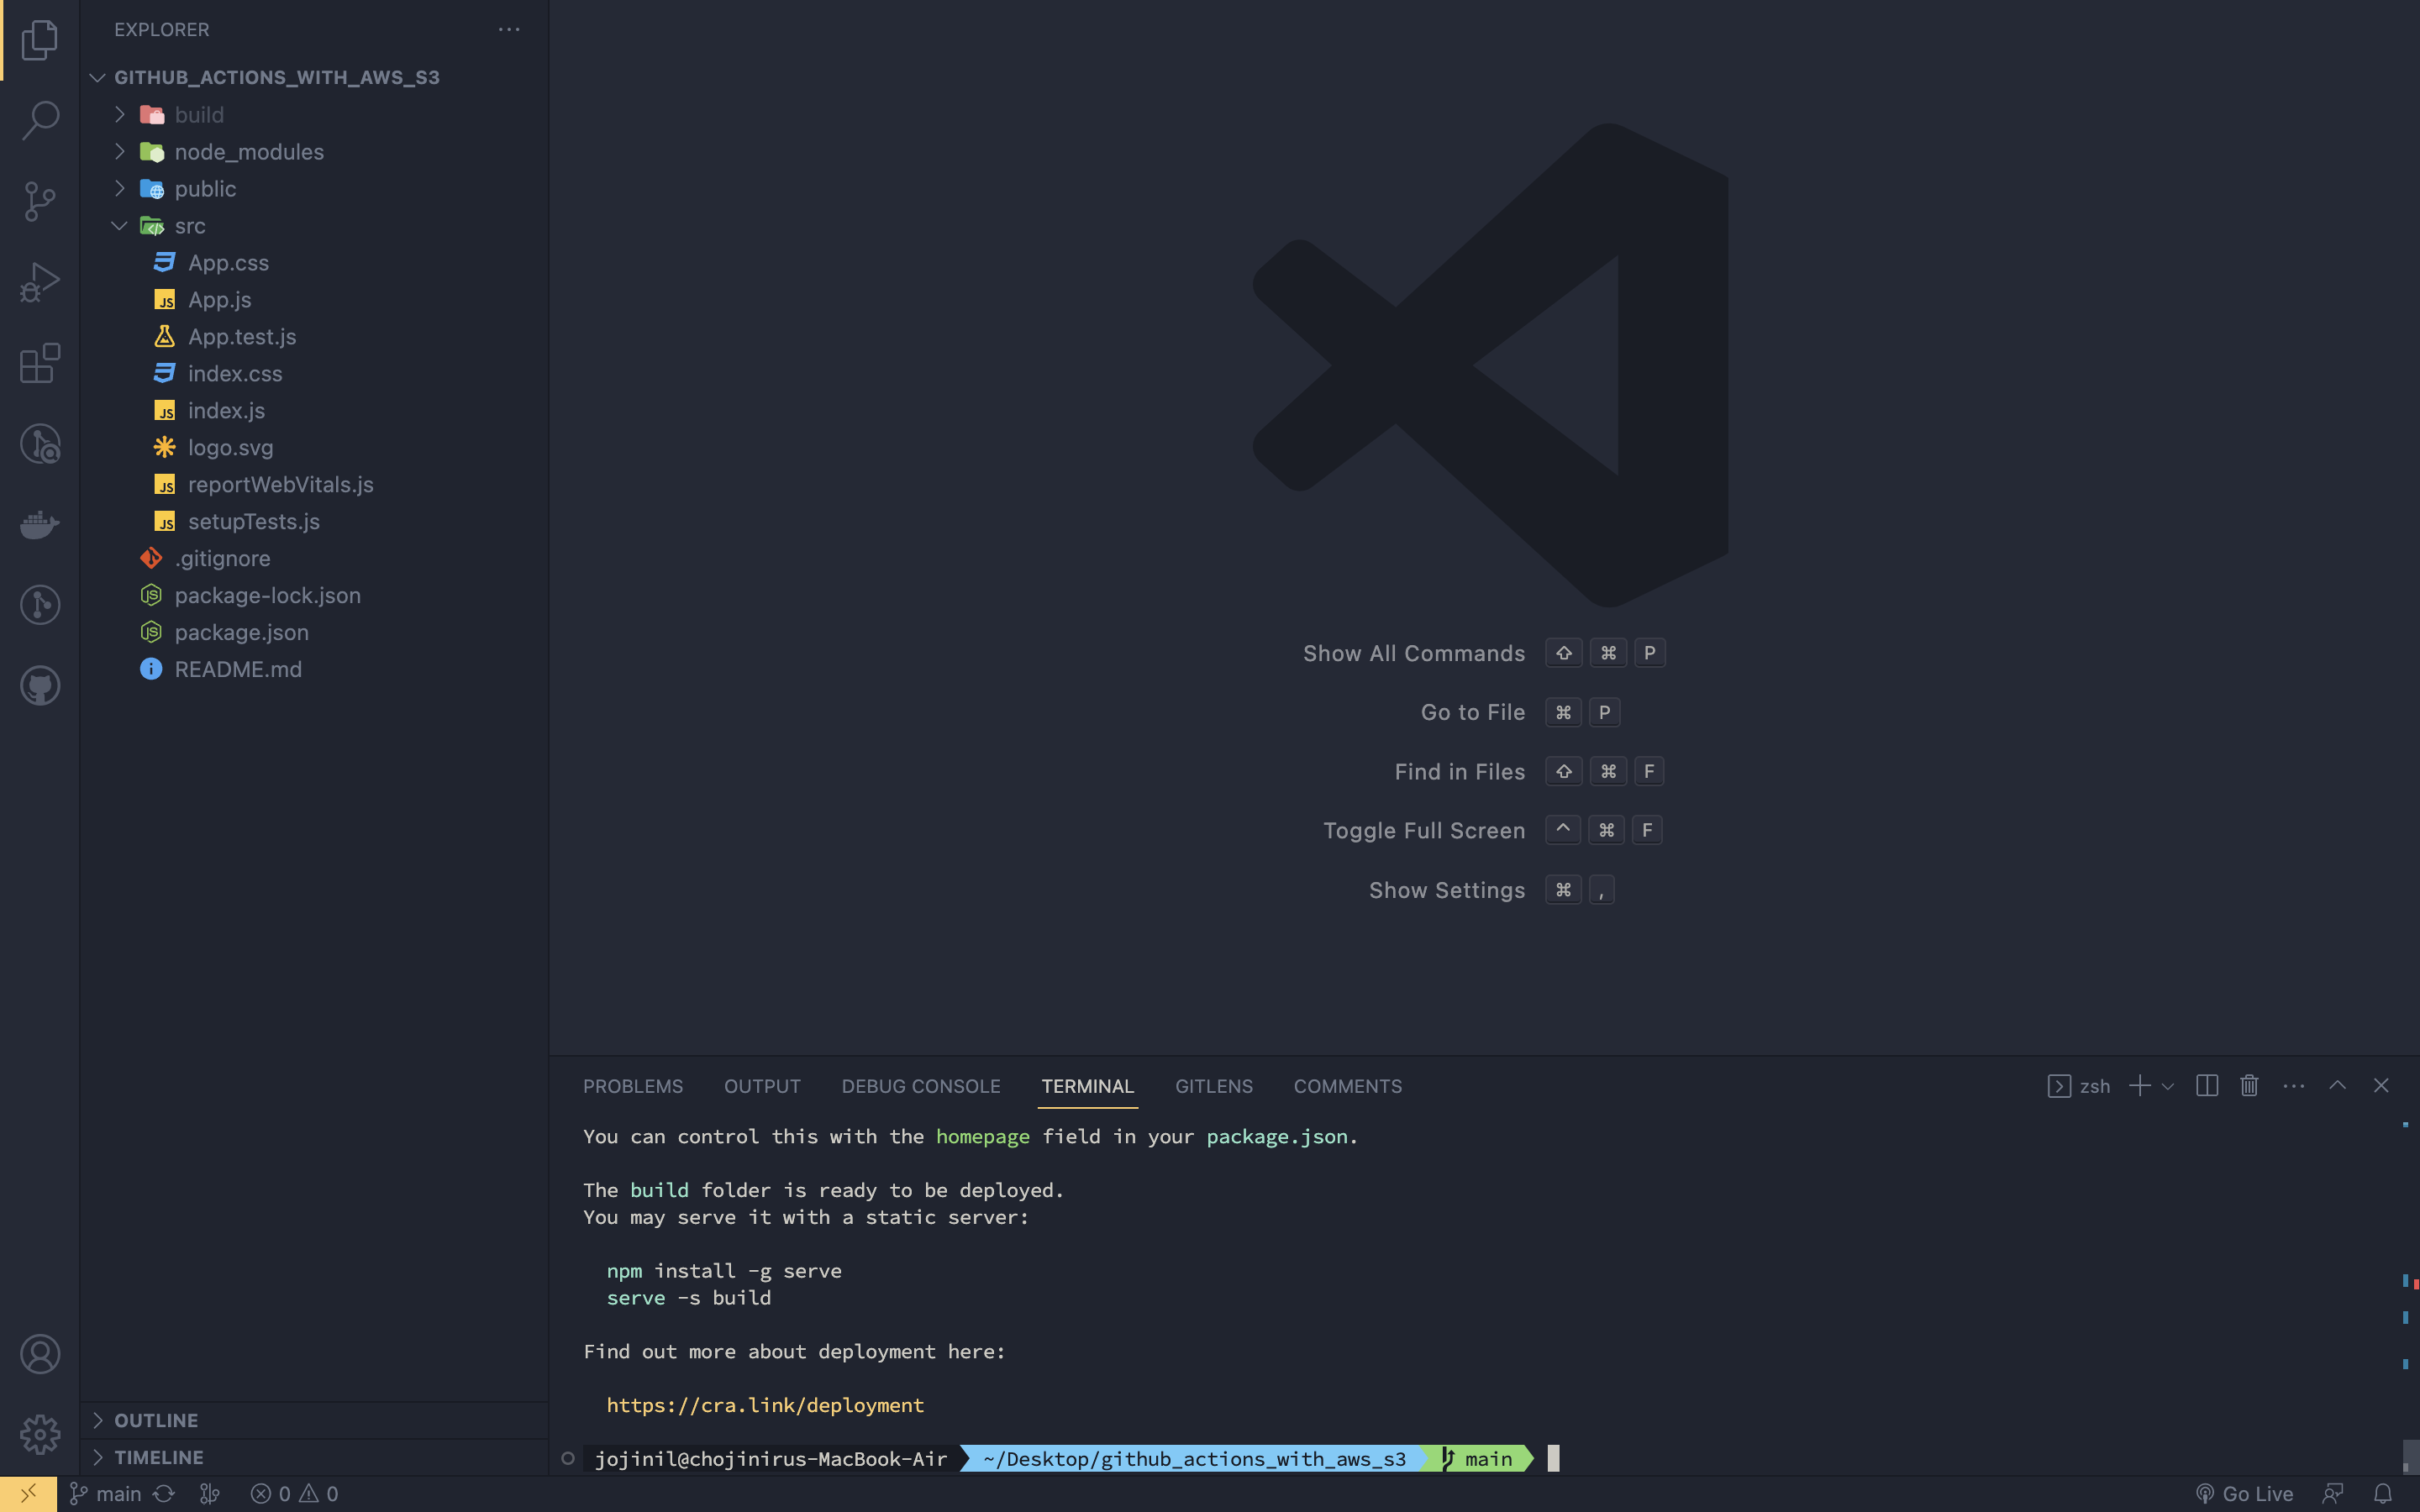The width and height of the screenshot is (2420, 1512).
Task: Open the Explorer view in activity bar
Action: coord(40,40)
